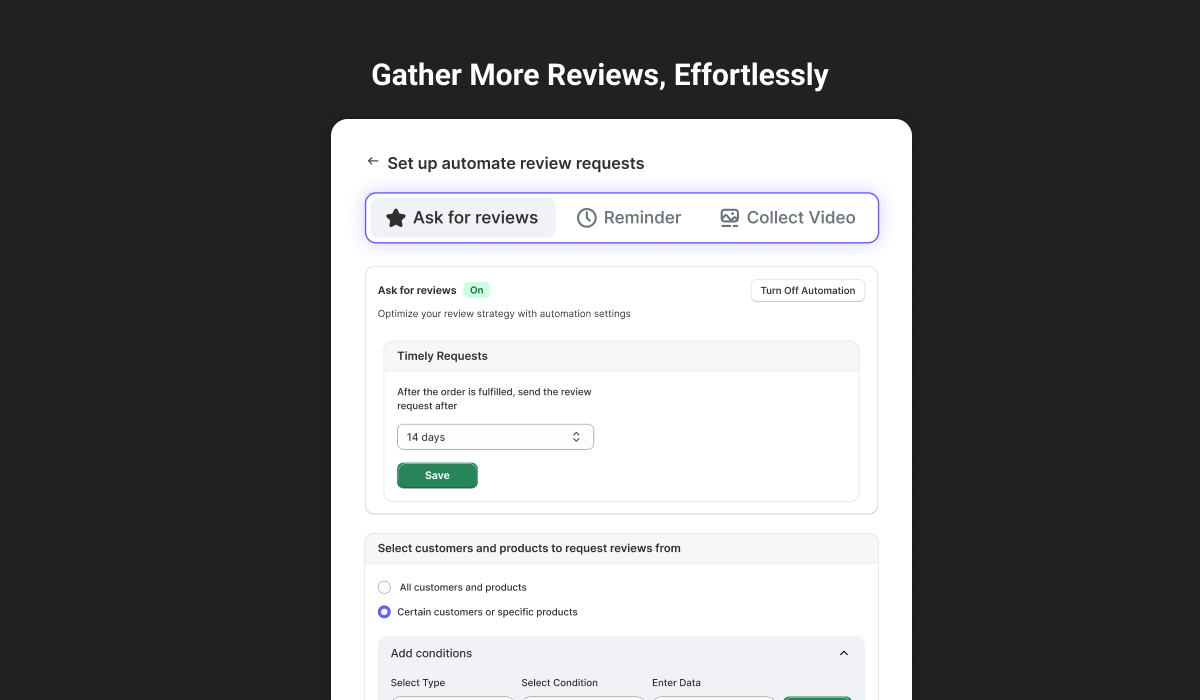Screen dimensions: 1200x700
Task: Click the up-down arrows in the 14 days selector
Action: [576, 437]
